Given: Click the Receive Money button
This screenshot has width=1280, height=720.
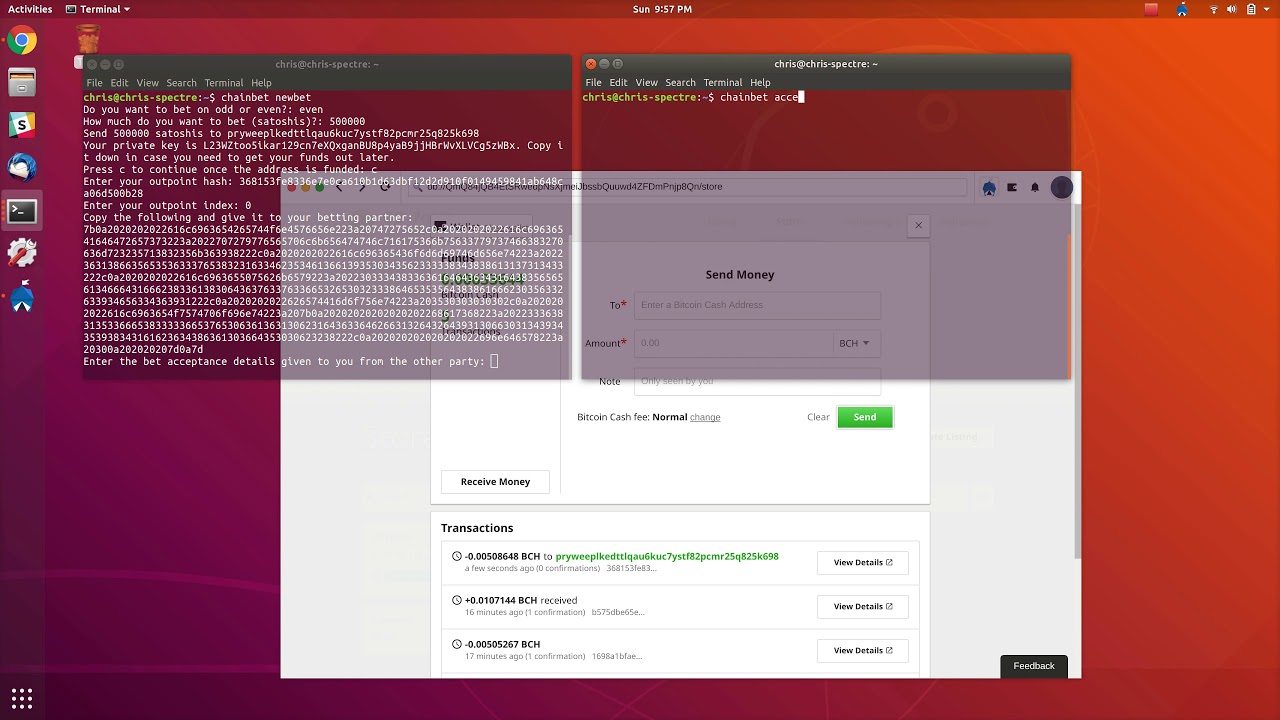Looking at the screenshot, I should click(495, 482).
